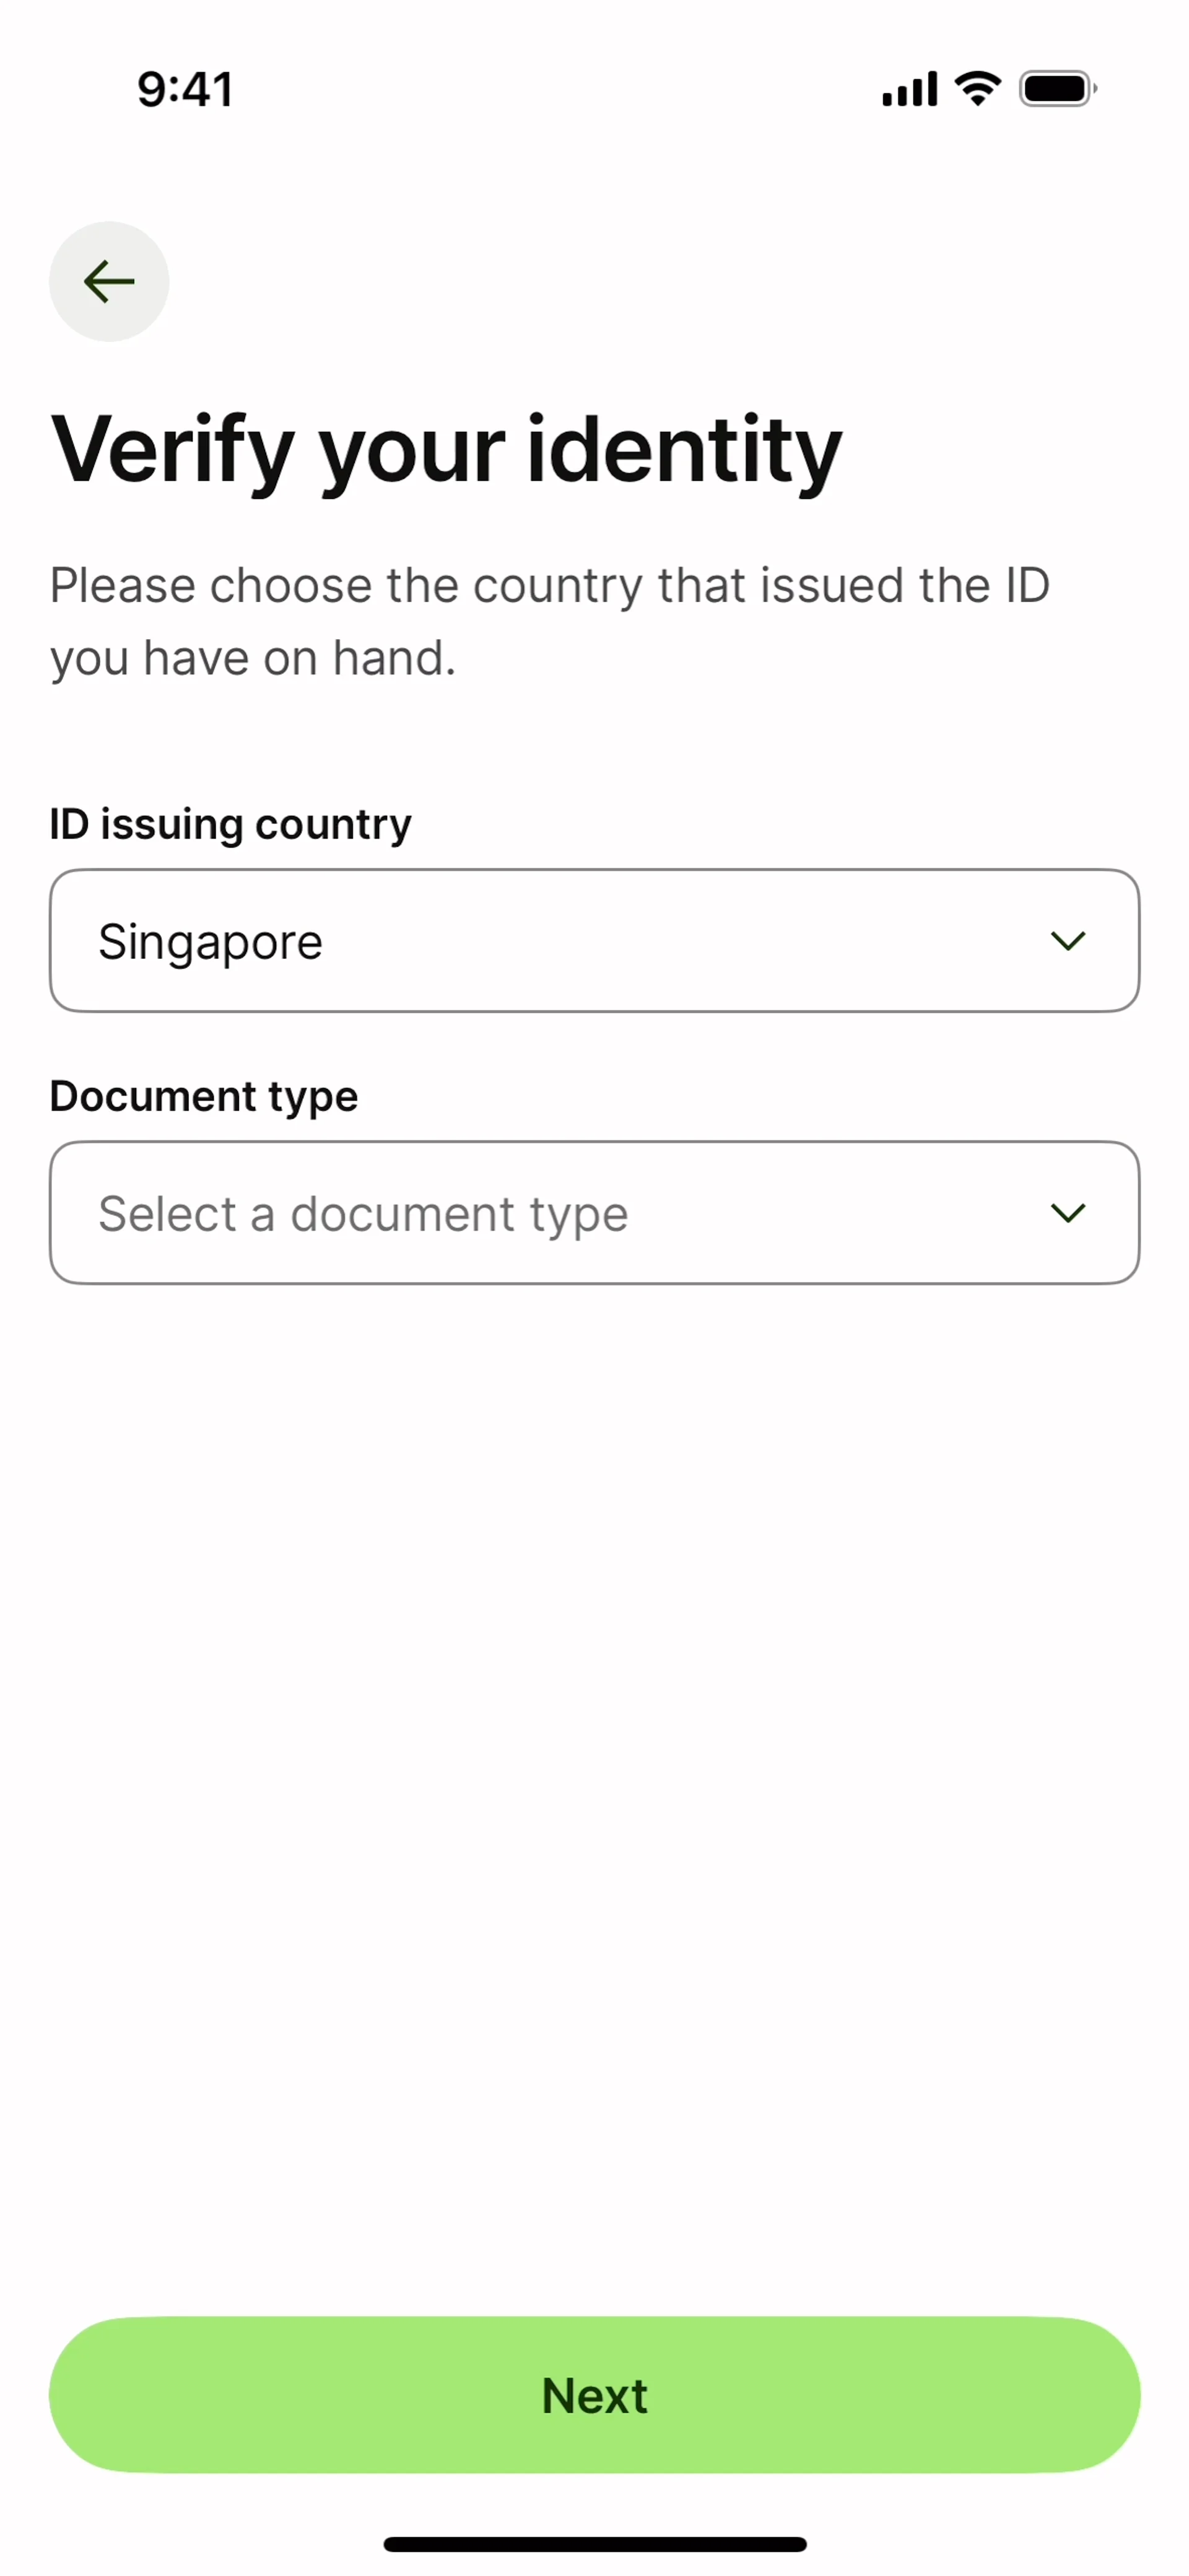Click the ID issuing country label
This screenshot has width=1189, height=2576.
pyautogui.click(x=230, y=824)
